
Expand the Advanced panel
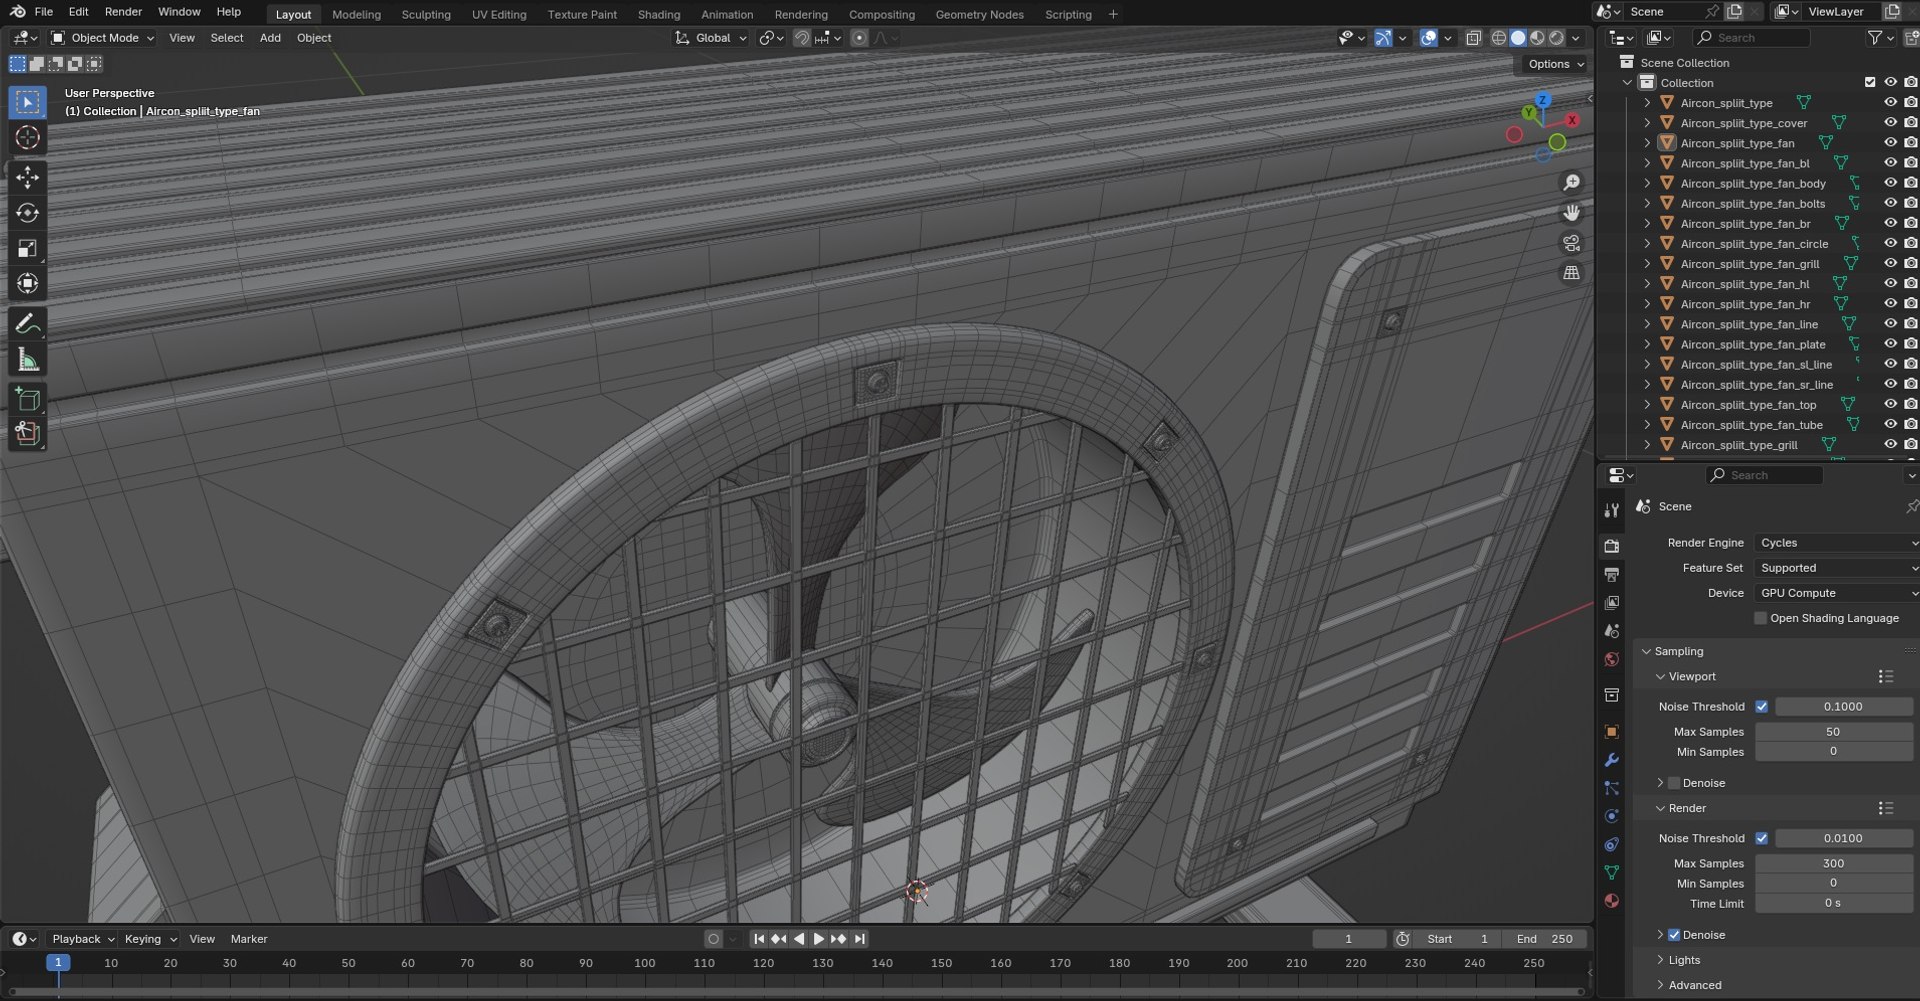coord(1694,986)
